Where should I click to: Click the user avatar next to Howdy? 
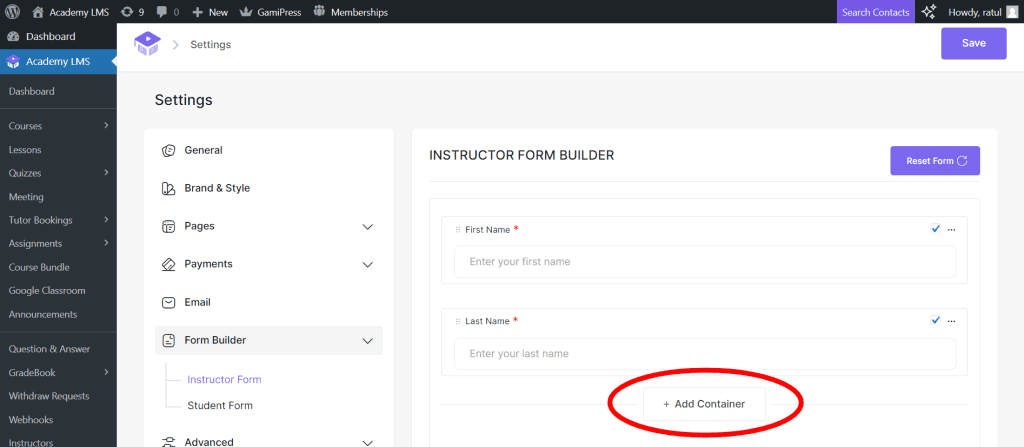point(1012,12)
